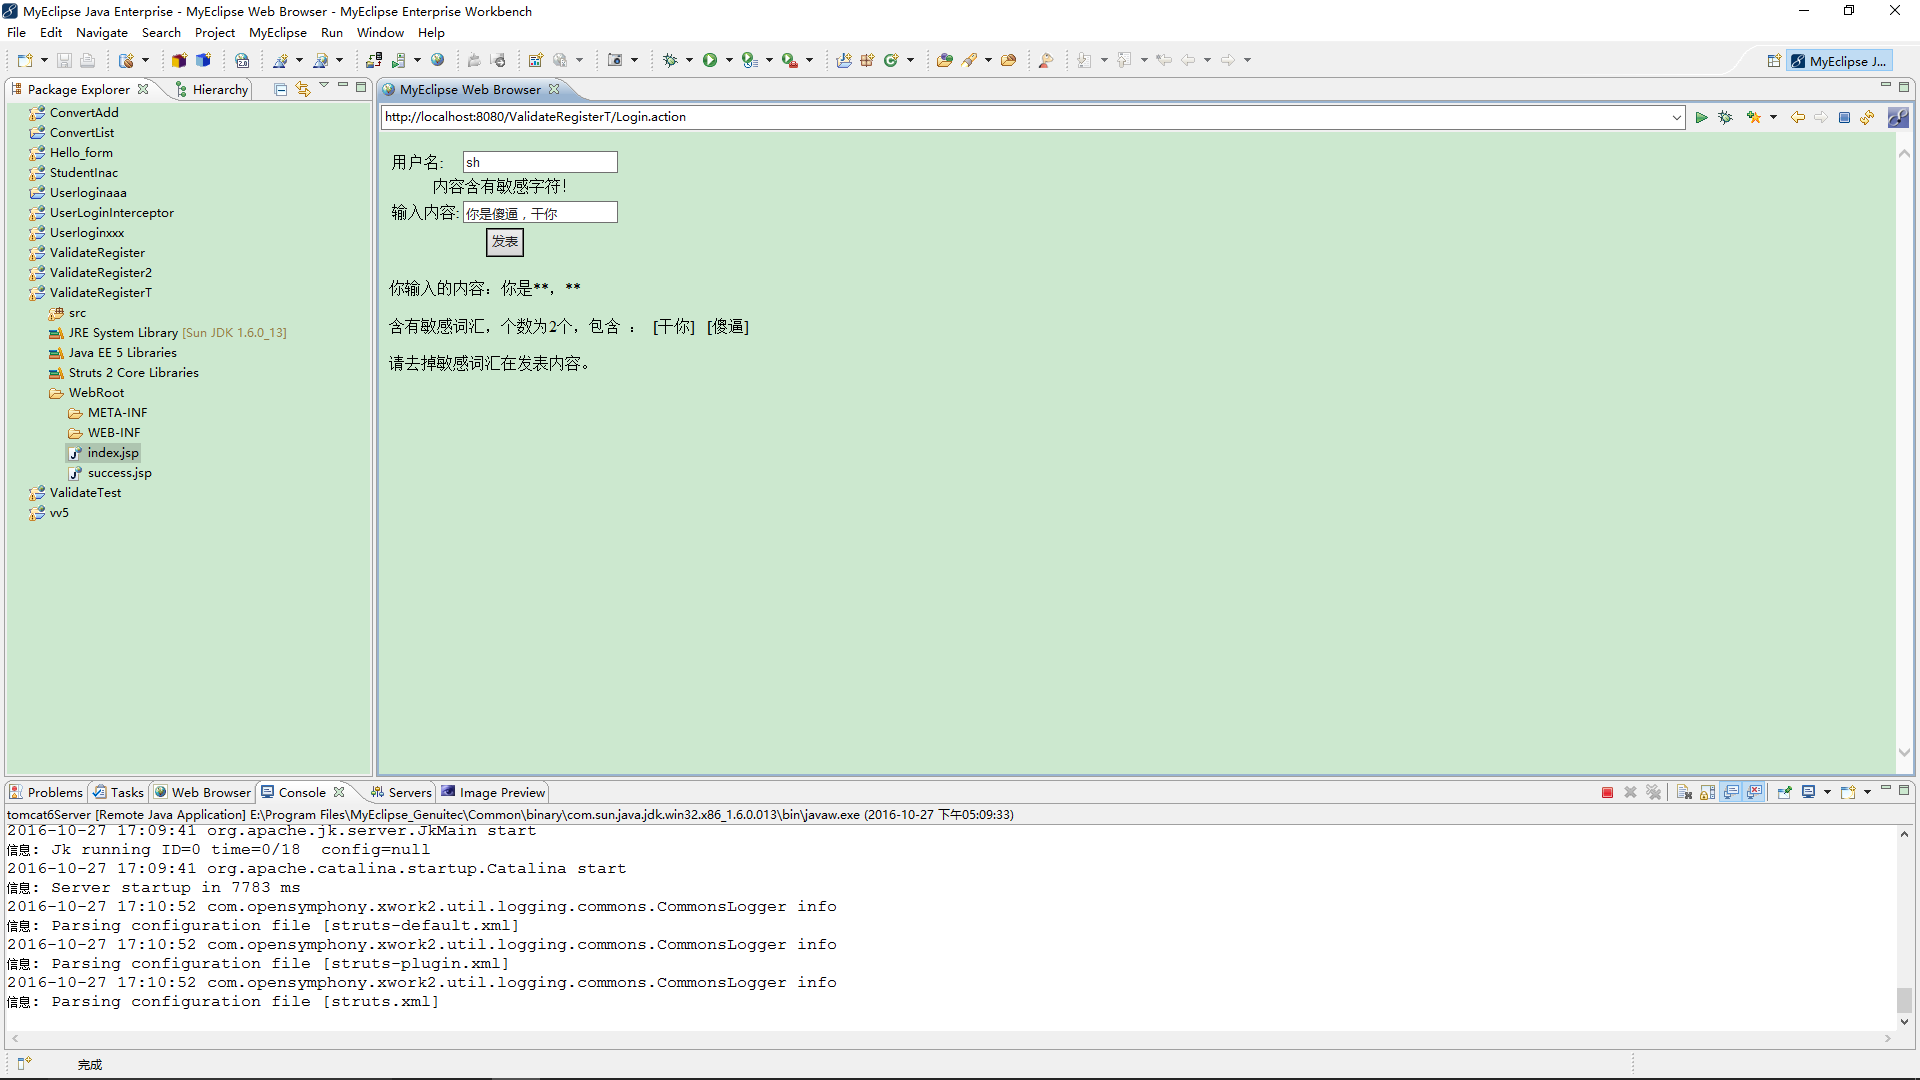Select the index.jsp file in tree
The image size is (1920, 1080).
104,453
